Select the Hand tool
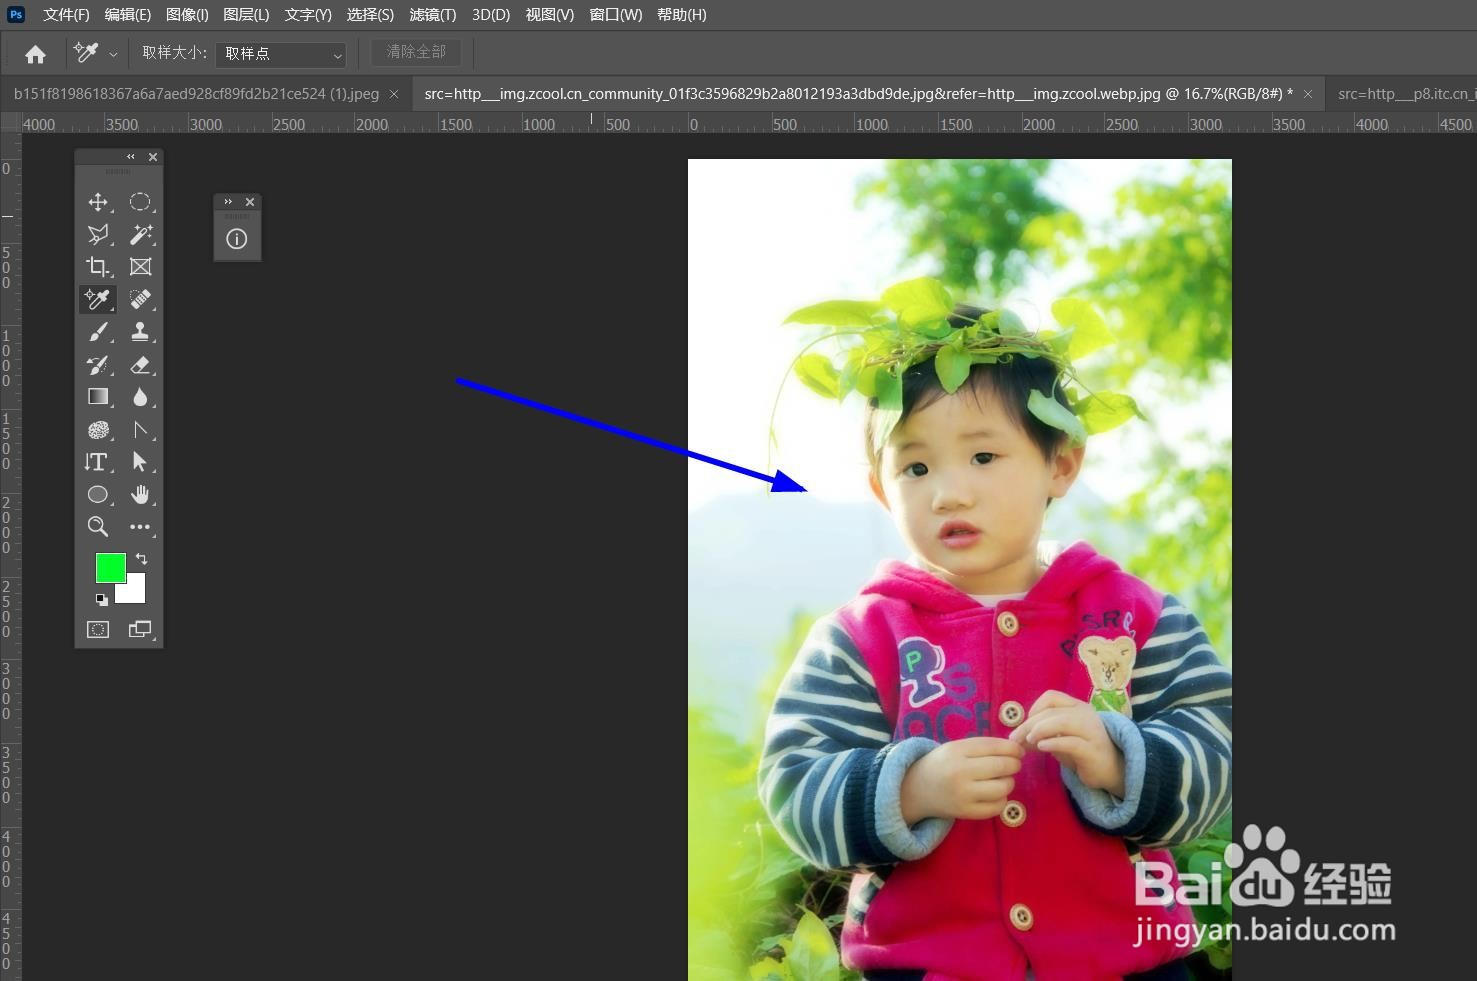Viewport: 1477px width, 981px height. tap(140, 494)
